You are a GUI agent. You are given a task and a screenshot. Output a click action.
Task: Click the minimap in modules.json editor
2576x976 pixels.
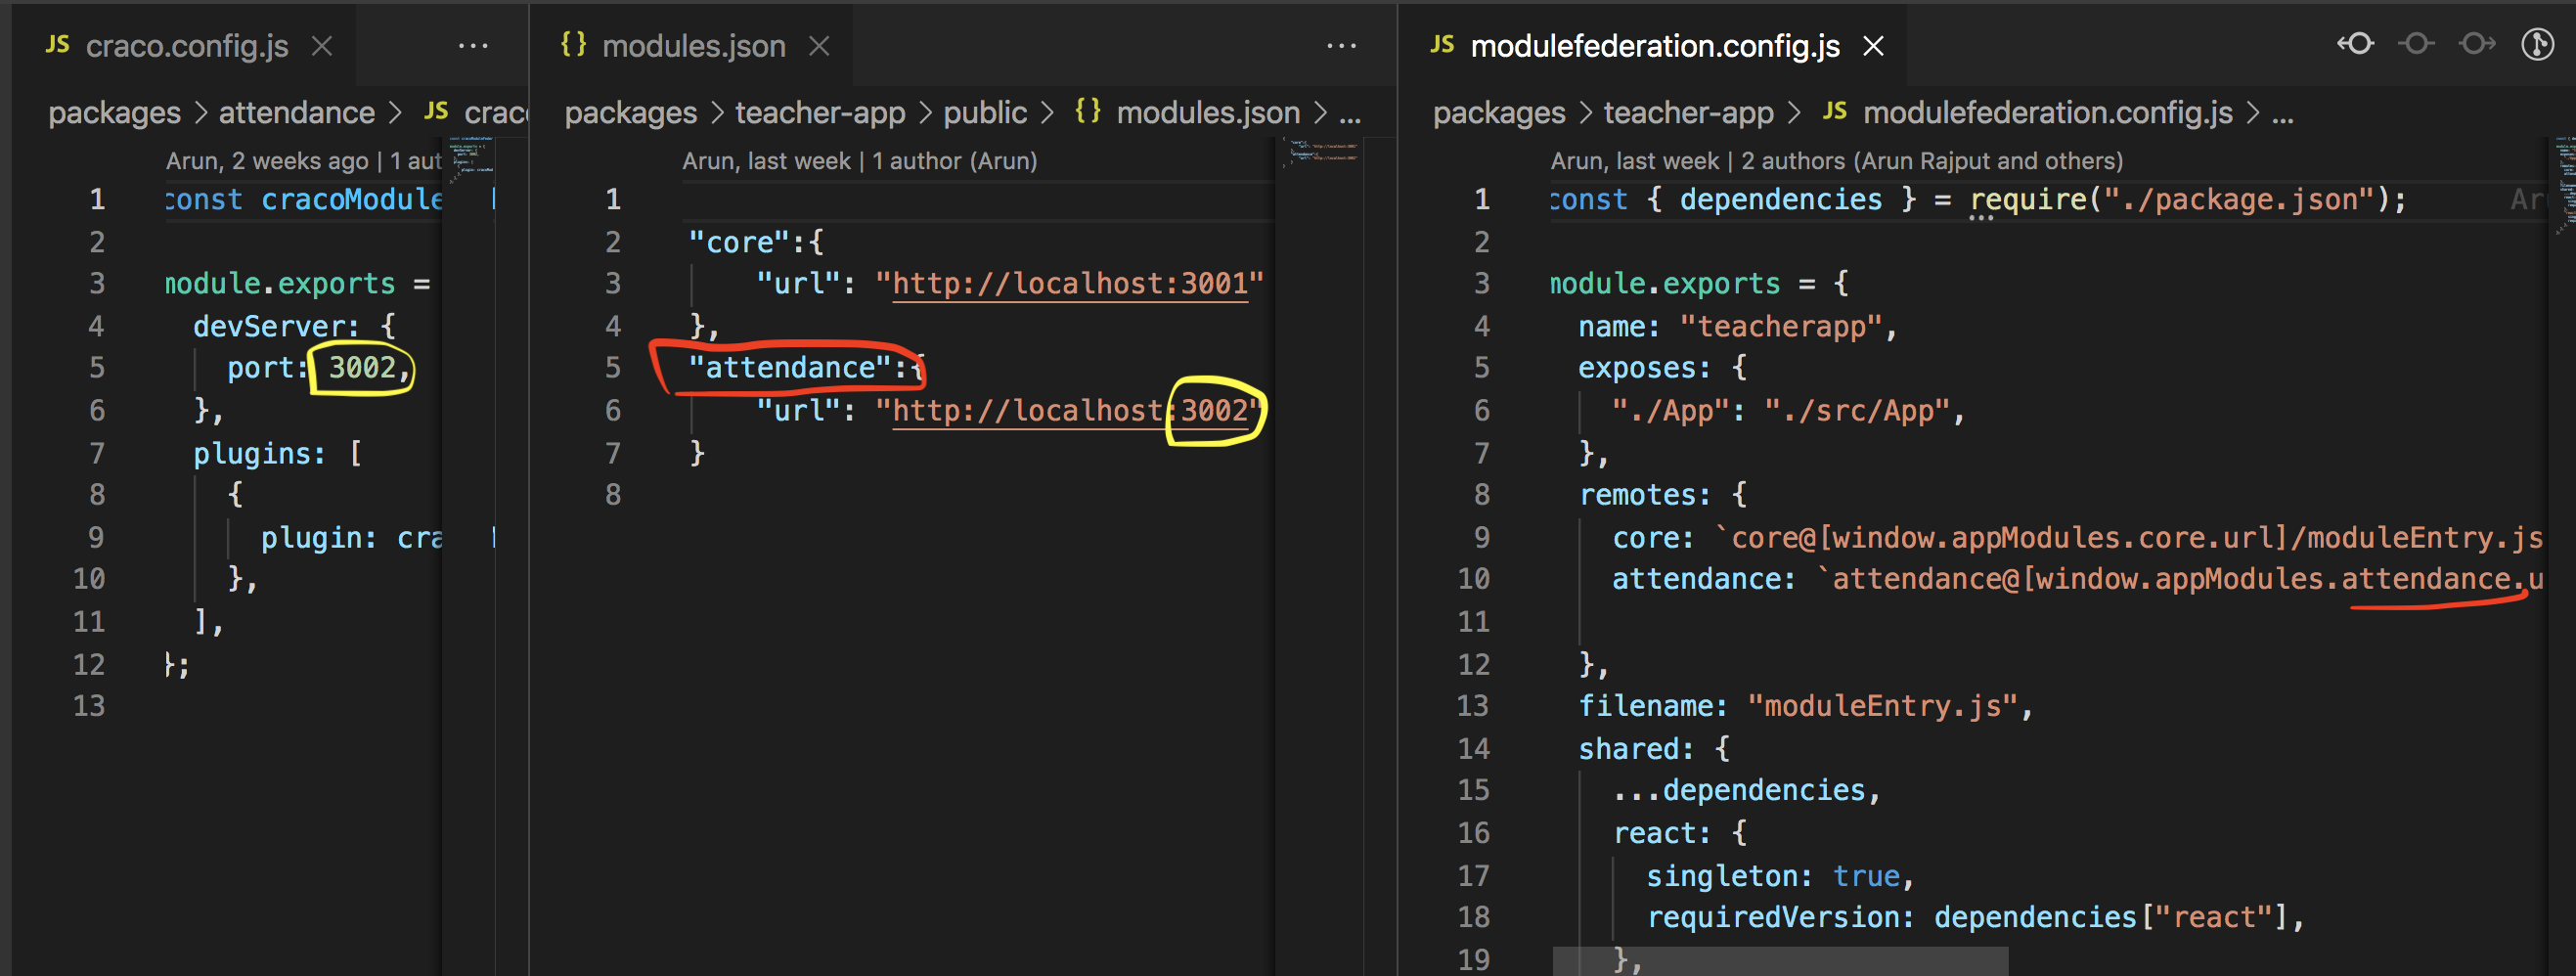point(1322,152)
